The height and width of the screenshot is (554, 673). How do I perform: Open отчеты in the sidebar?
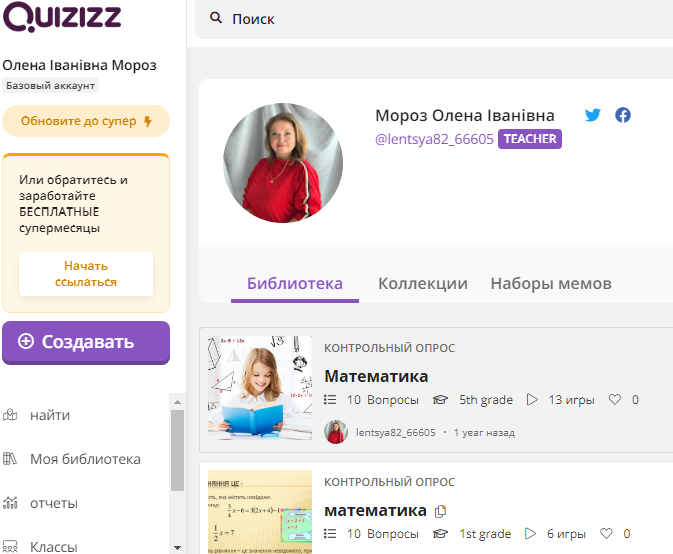click(x=54, y=503)
